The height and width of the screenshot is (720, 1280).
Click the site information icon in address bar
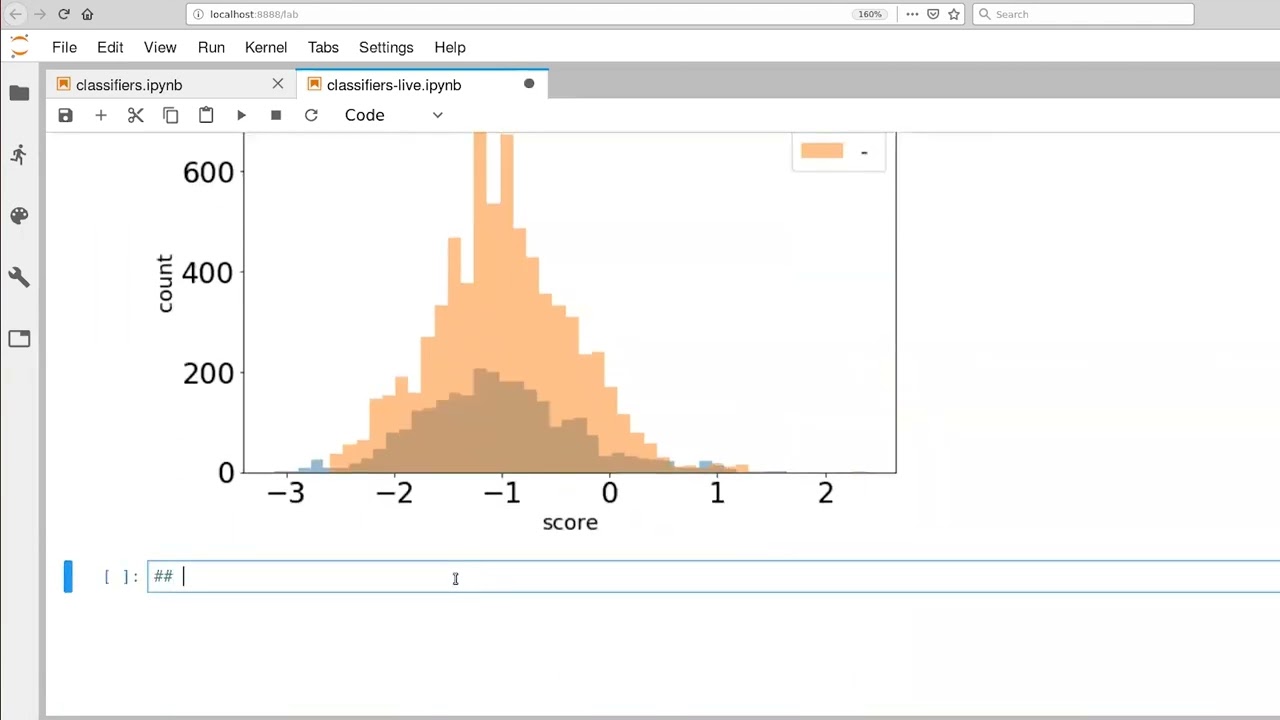[x=198, y=14]
